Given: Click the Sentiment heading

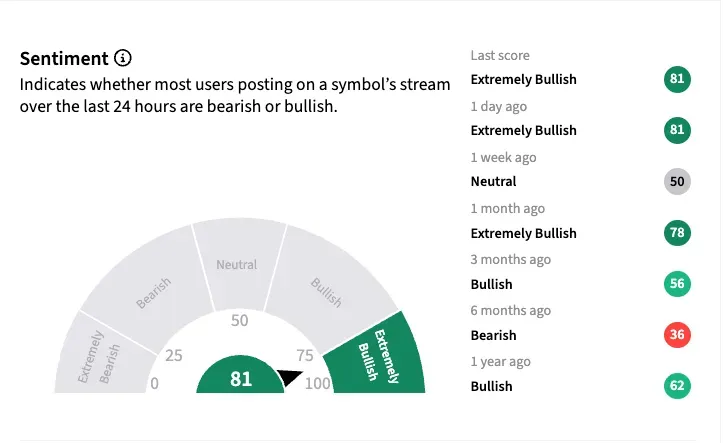Looking at the screenshot, I should point(62,58).
